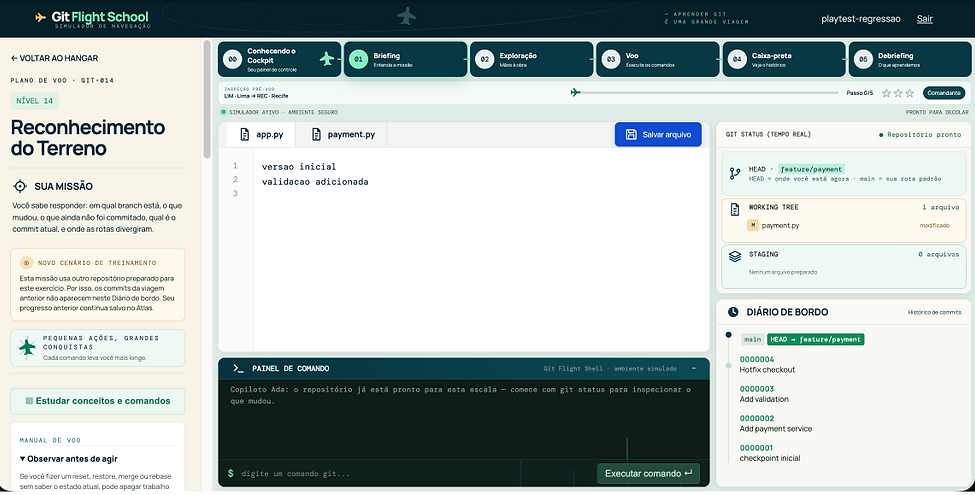Click the flight progress bar track
This screenshot has height=495, width=975.
click(x=706, y=93)
